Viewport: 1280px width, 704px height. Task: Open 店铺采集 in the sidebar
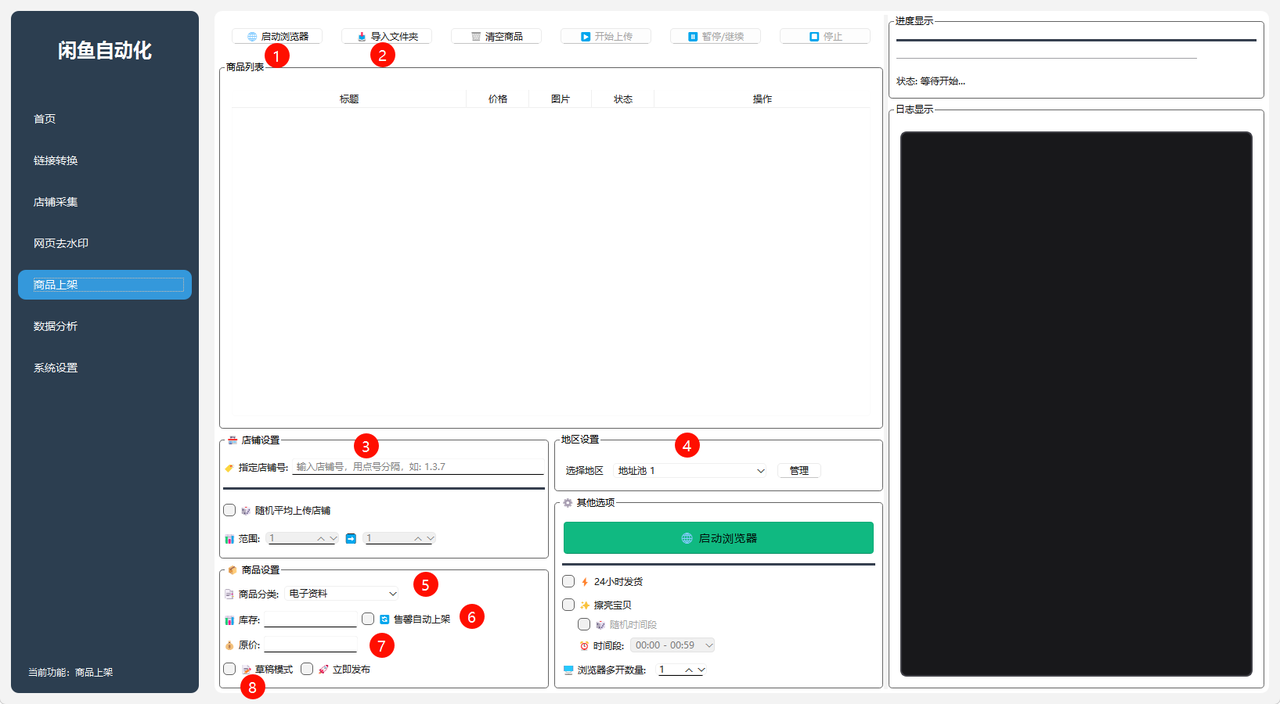tap(105, 202)
